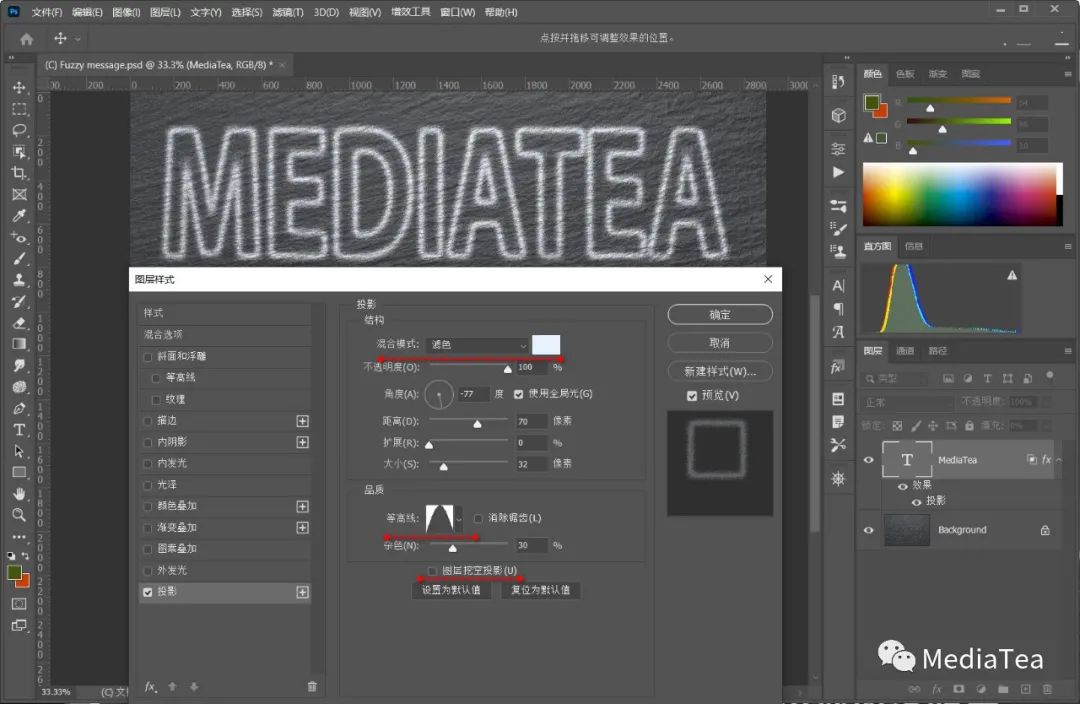Click the 杂色 slider handle

[x=453, y=548]
